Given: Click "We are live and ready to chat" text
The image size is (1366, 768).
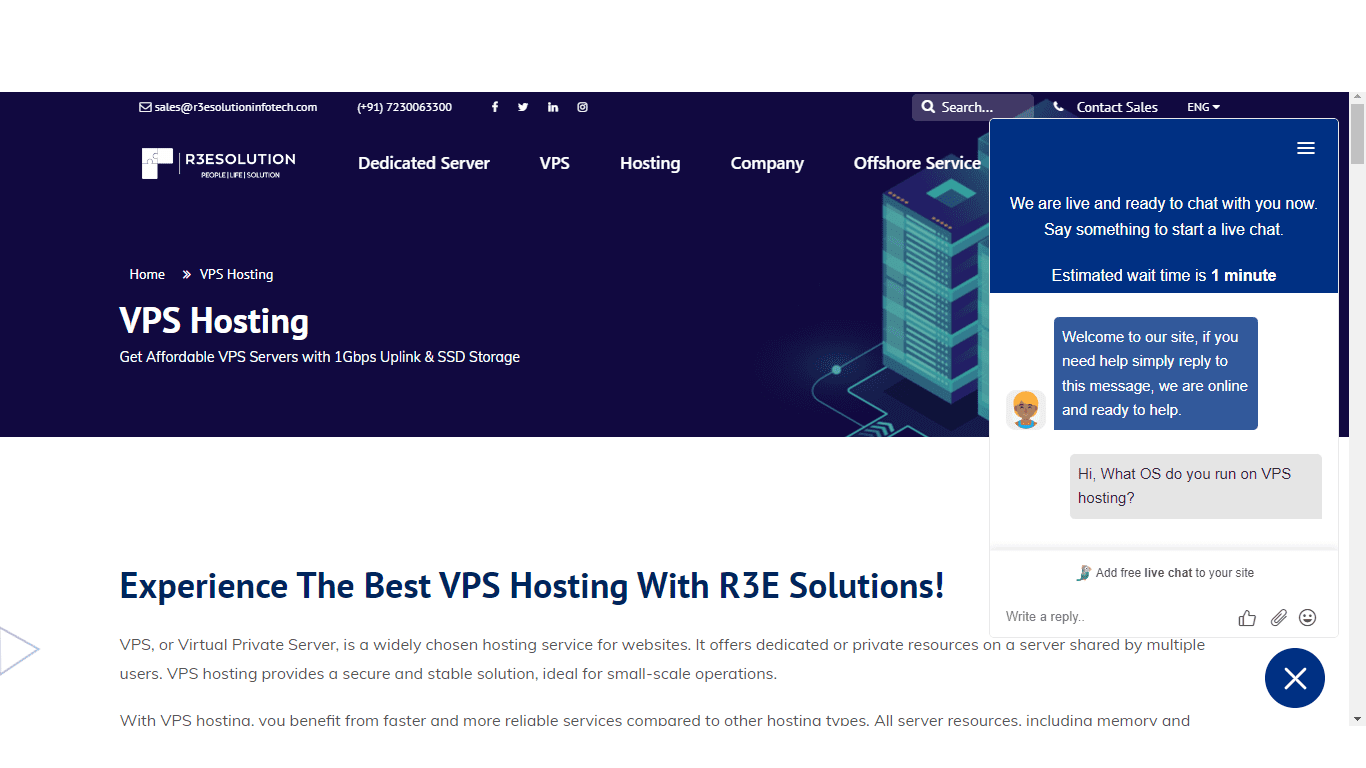Looking at the screenshot, I should pyautogui.click(x=1164, y=216).
